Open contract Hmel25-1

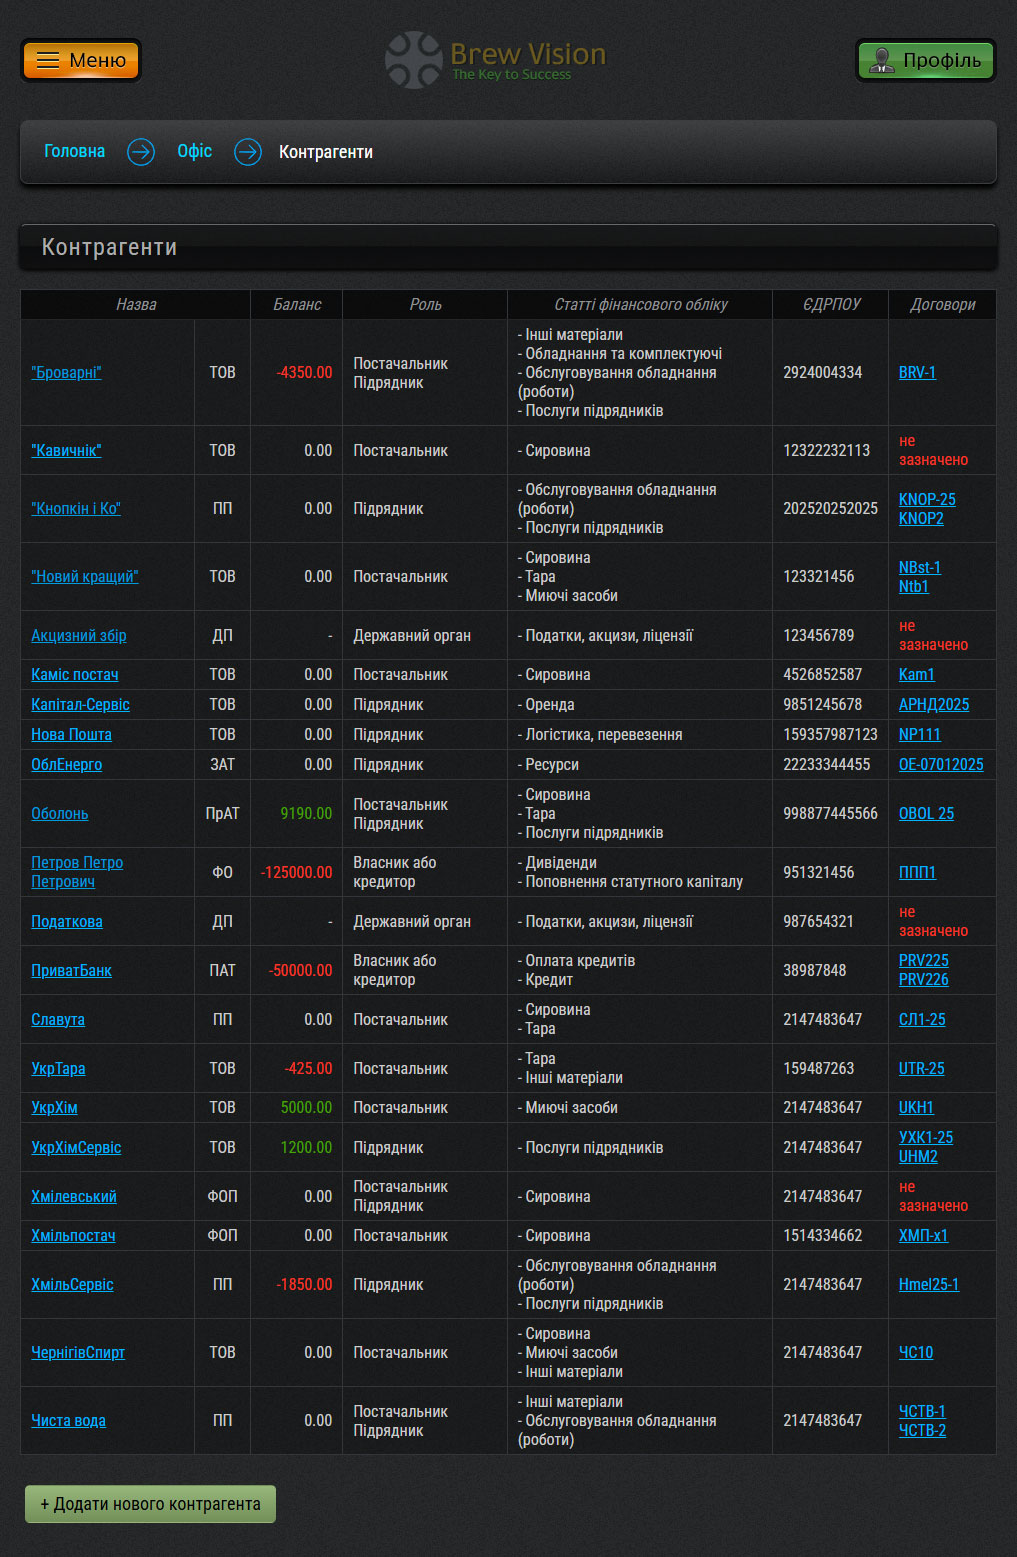point(928,1284)
